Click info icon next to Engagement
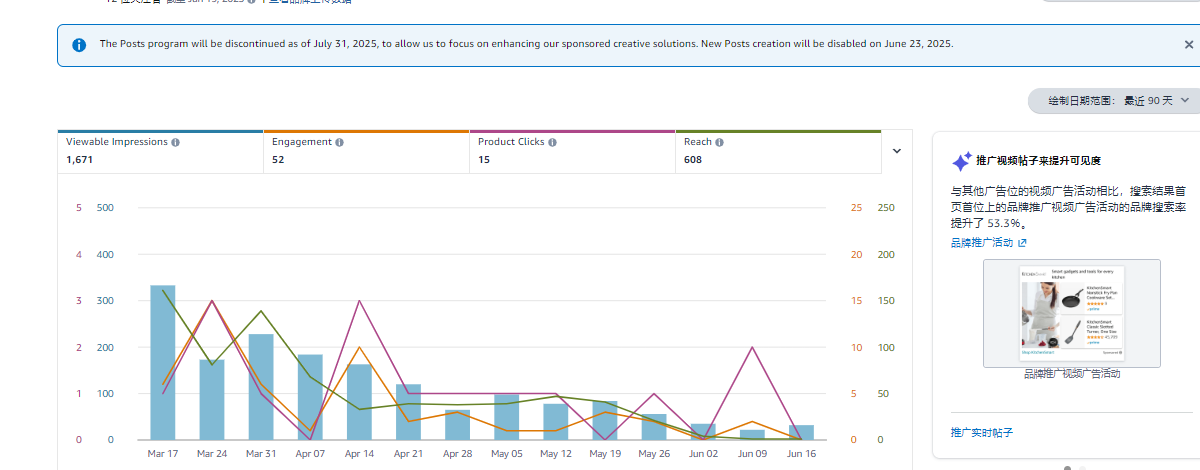 [339, 142]
